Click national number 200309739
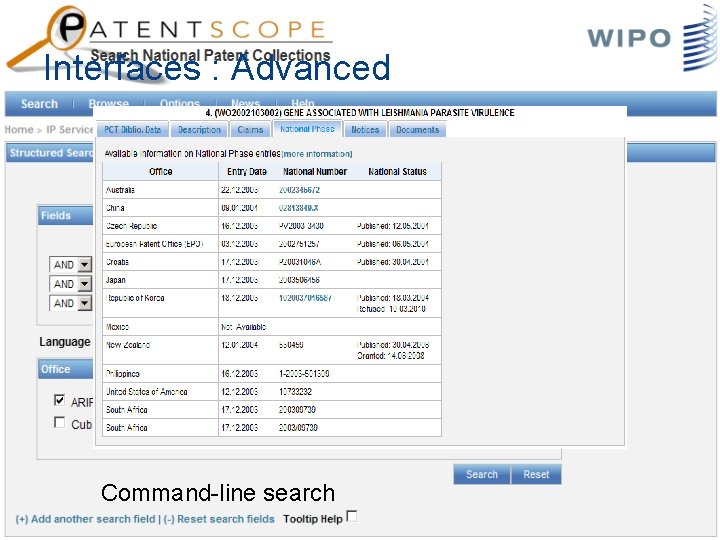Image resolution: width=720 pixels, height=540 pixels. [297, 410]
